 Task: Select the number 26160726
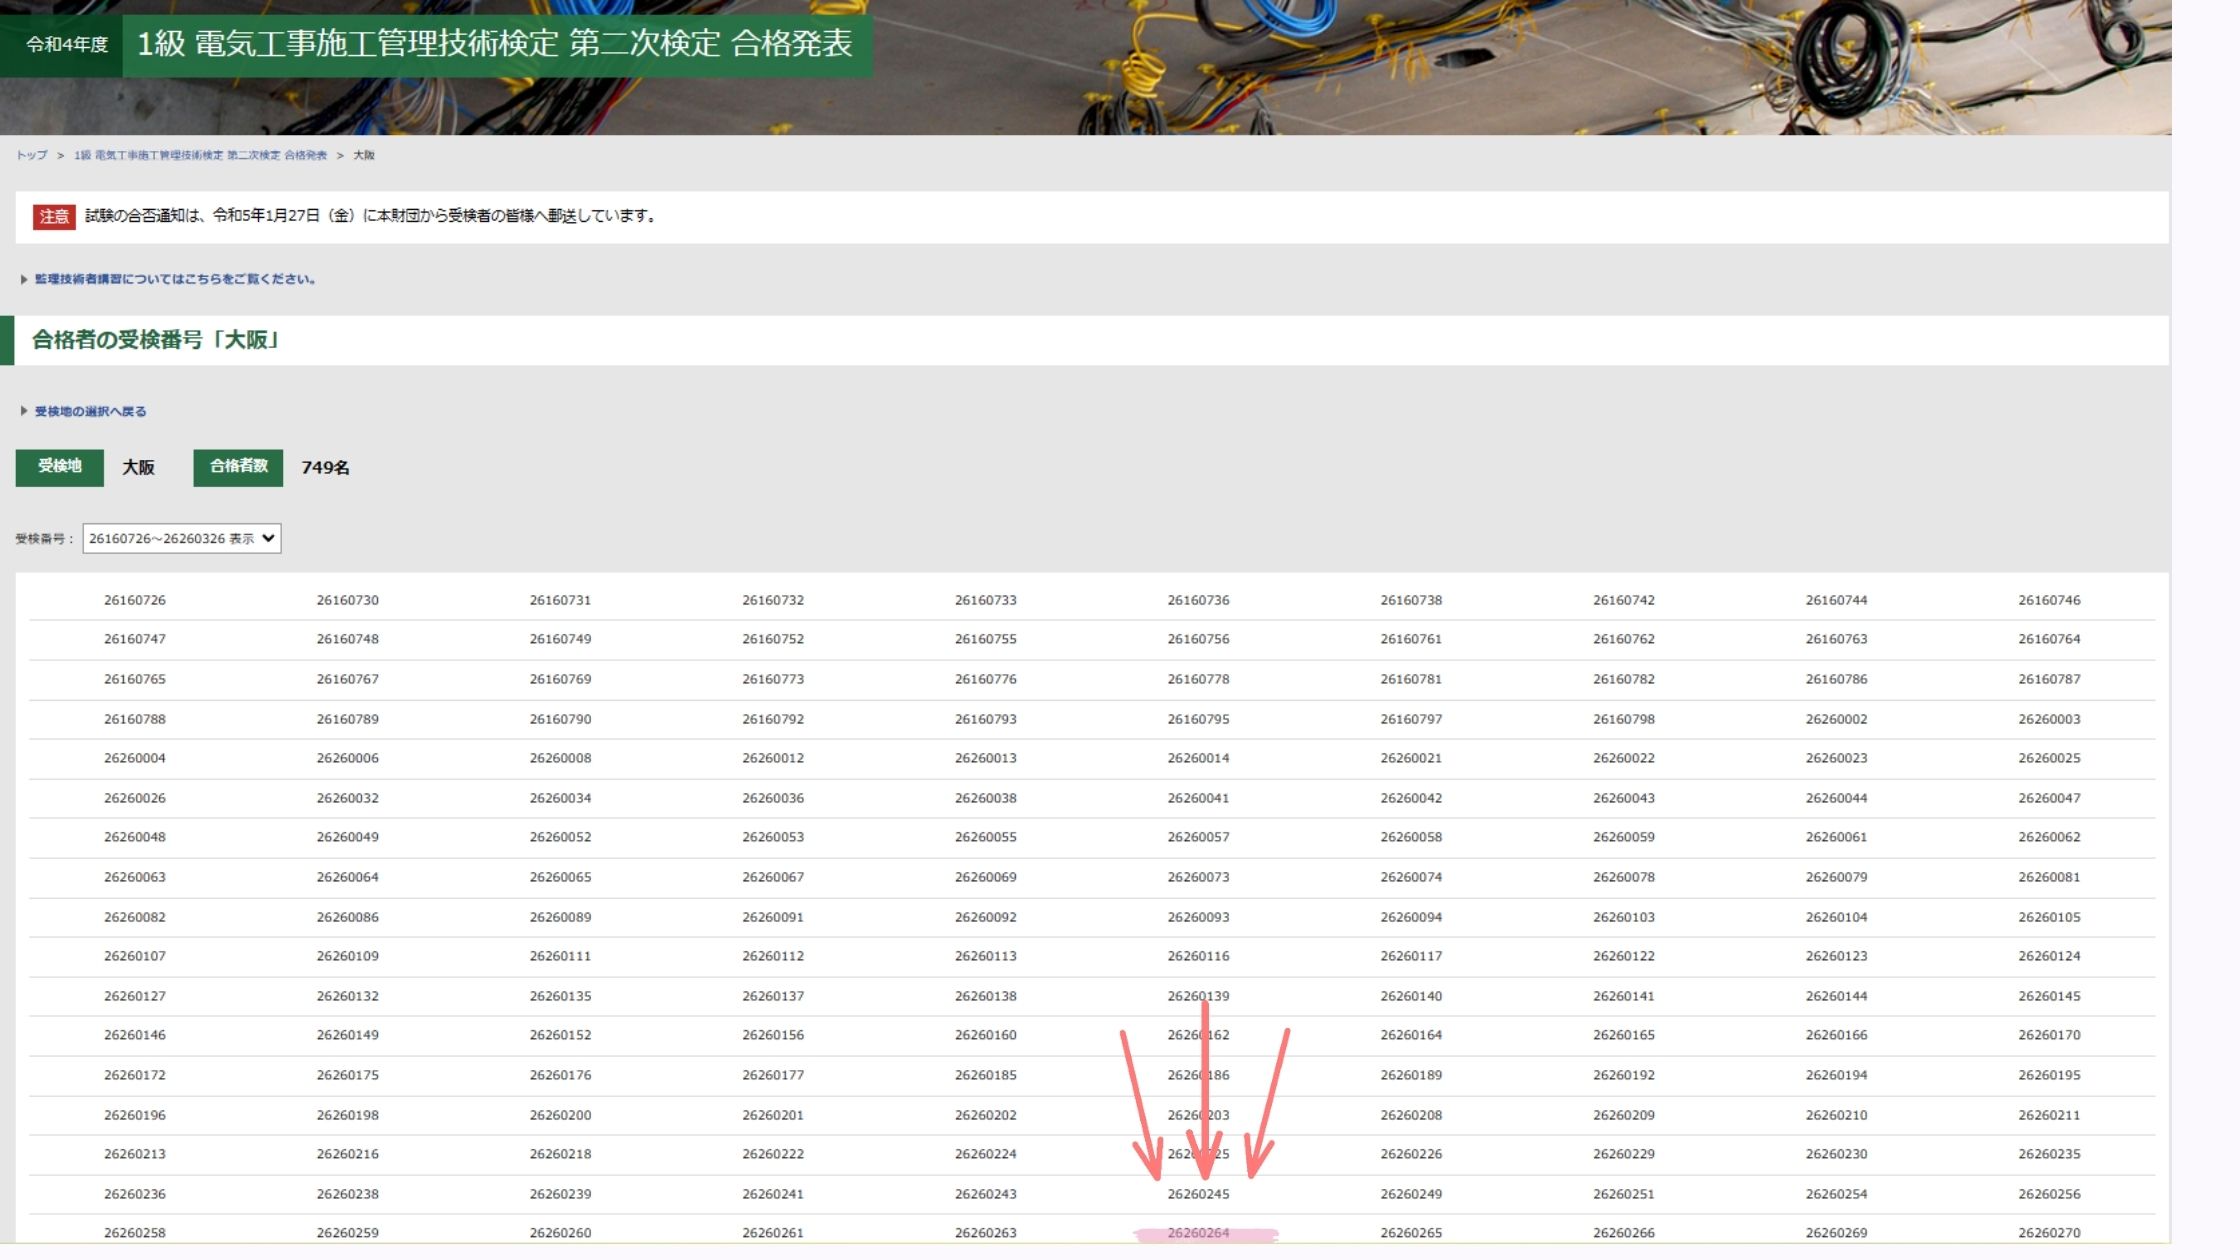[x=135, y=600]
